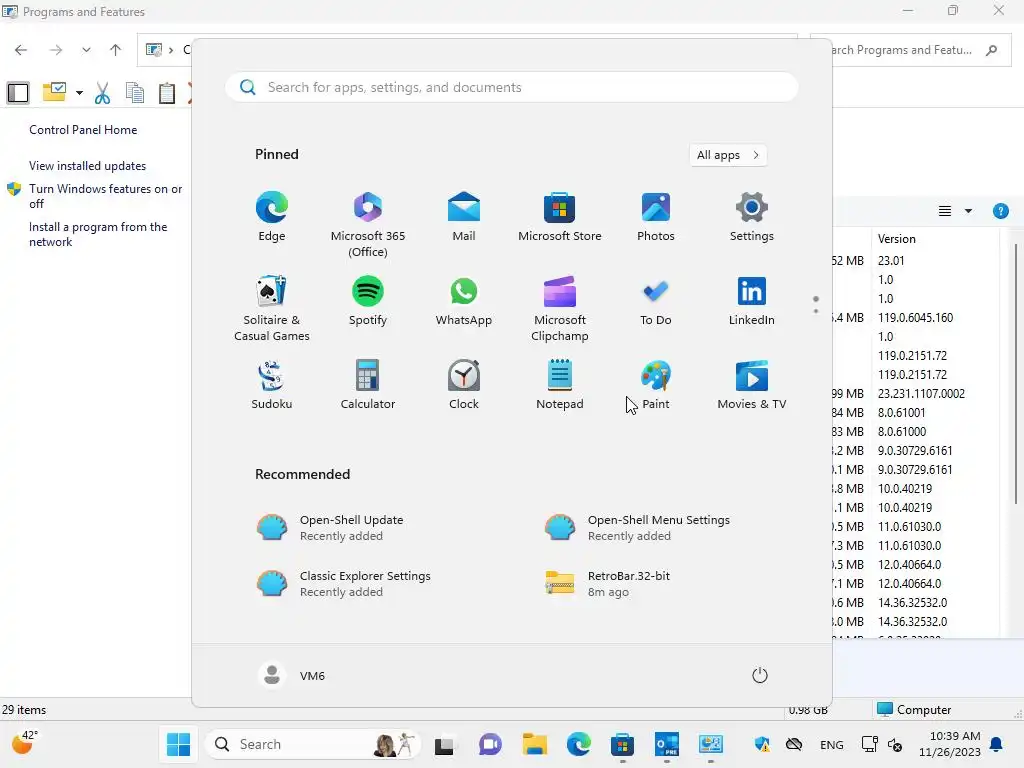Click the taskbar Search box
Image resolution: width=1024 pixels, height=768 pixels.
313,744
